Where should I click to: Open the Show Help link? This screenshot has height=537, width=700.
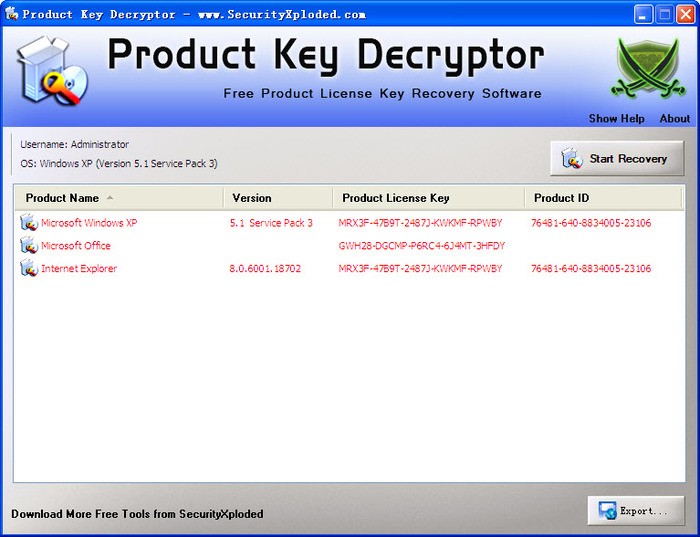pyautogui.click(x=617, y=119)
